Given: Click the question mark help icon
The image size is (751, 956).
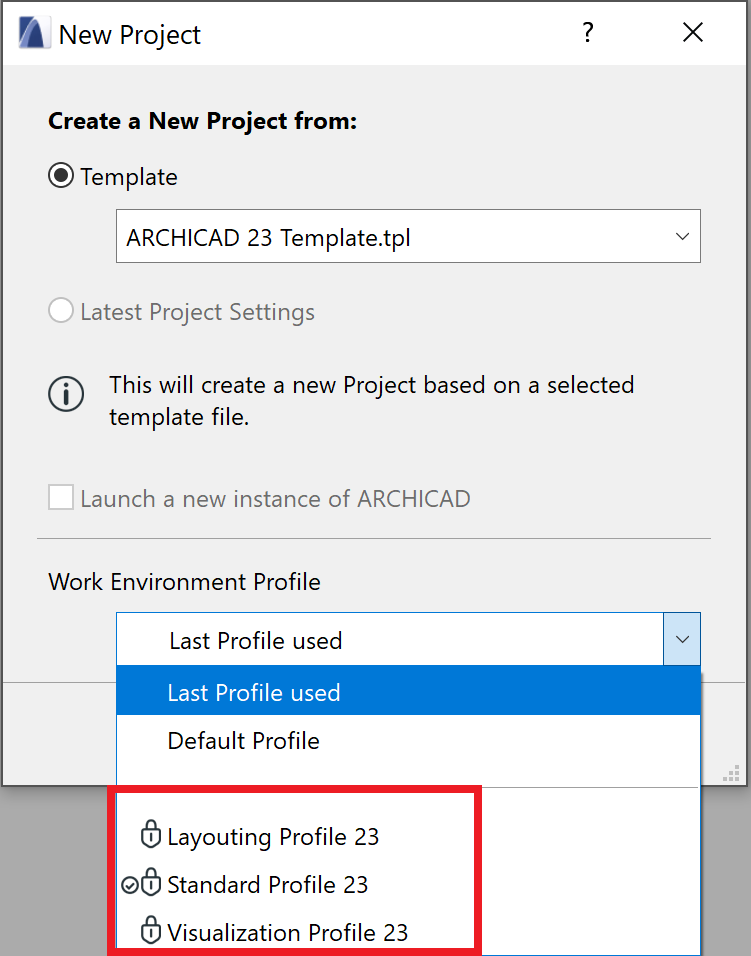Looking at the screenshot, I should (588, 33).
